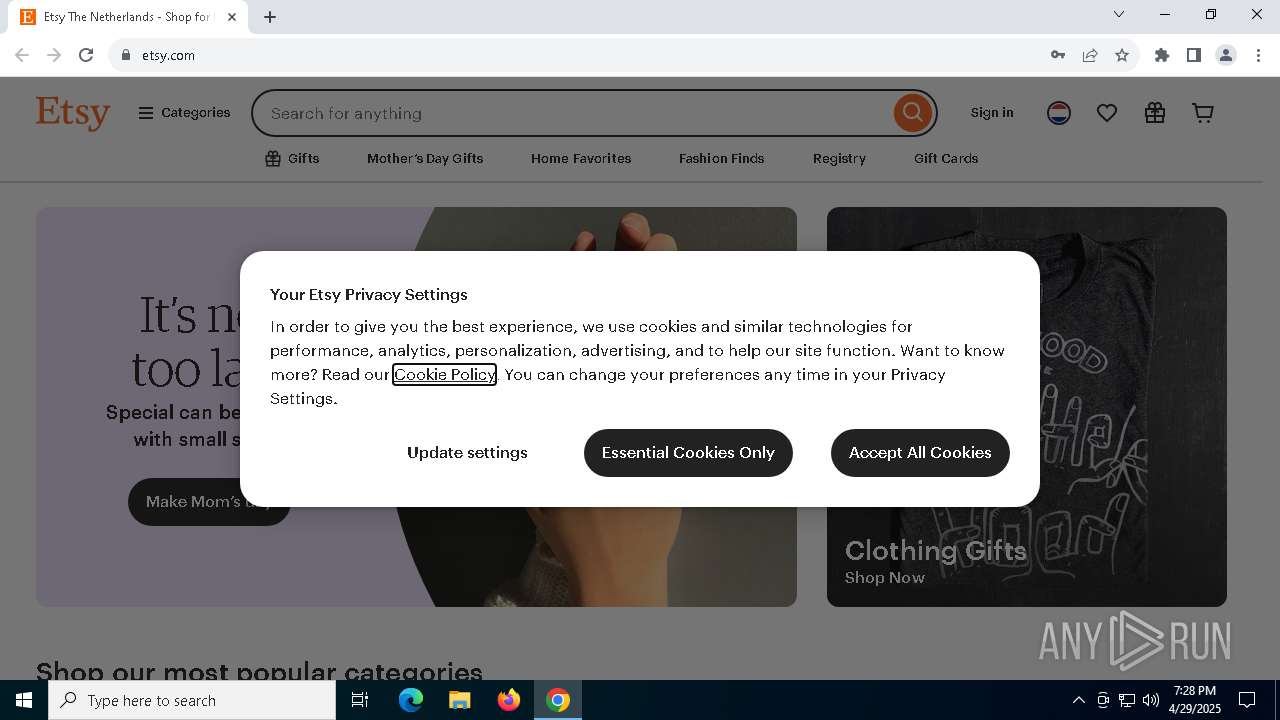Launch Microsoft Edge from taskbar
This screenshot has width=1280, height=720.
click(x=411, y=700)
